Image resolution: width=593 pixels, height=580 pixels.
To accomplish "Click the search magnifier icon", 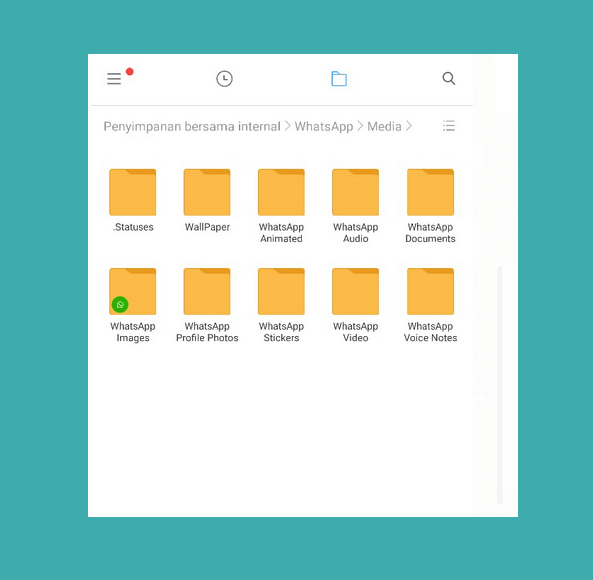I will point(449,79).
